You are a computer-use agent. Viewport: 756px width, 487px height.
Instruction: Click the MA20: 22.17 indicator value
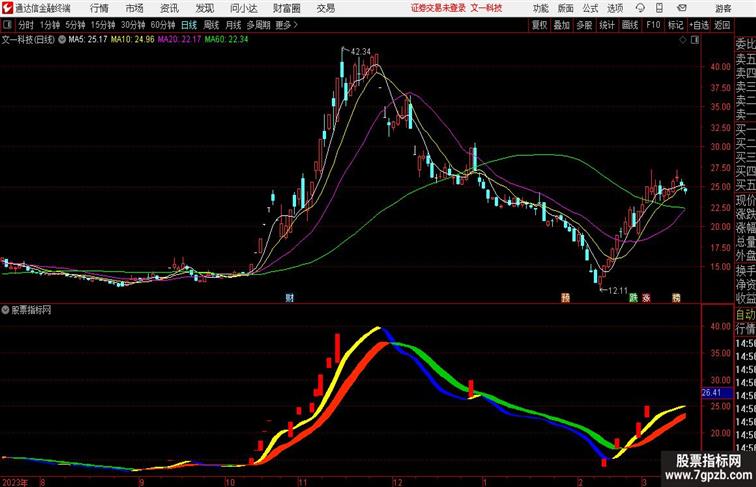(179, 40)
